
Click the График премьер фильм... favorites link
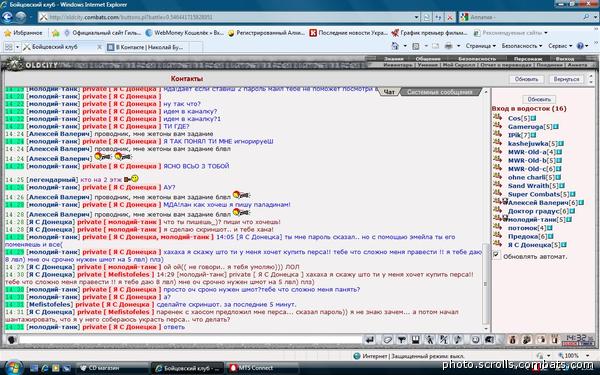tap(429, 33)
